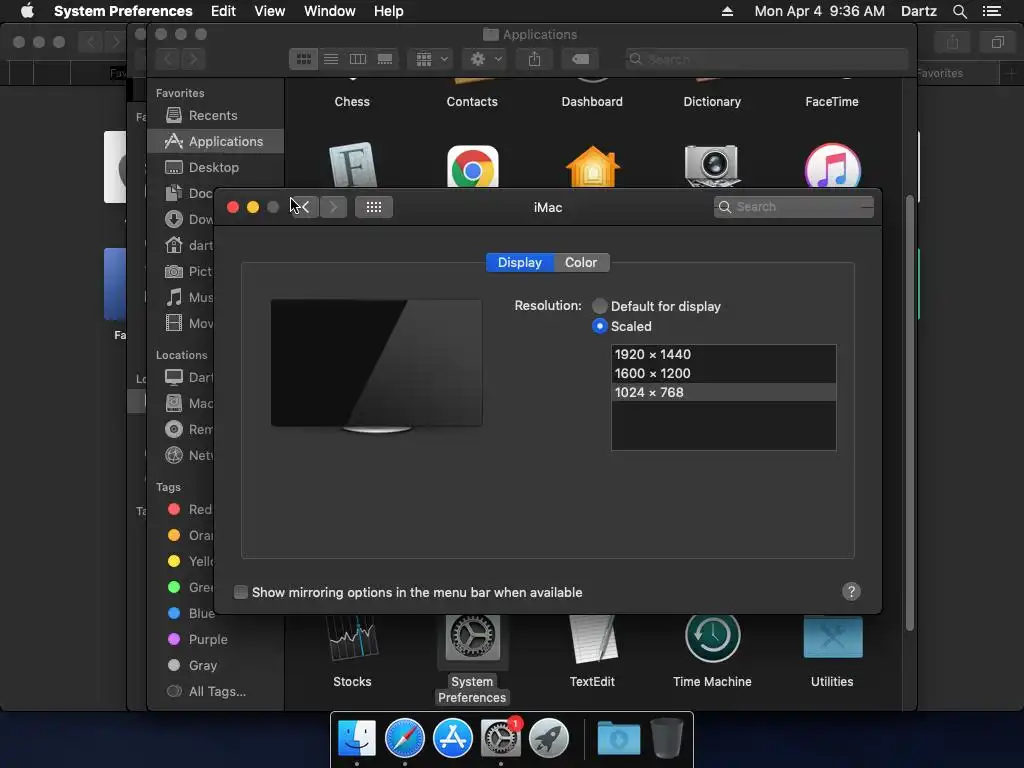Screen dimensions: 1024x768
Task: Select Default for display resolution
Action: (600, 306)
